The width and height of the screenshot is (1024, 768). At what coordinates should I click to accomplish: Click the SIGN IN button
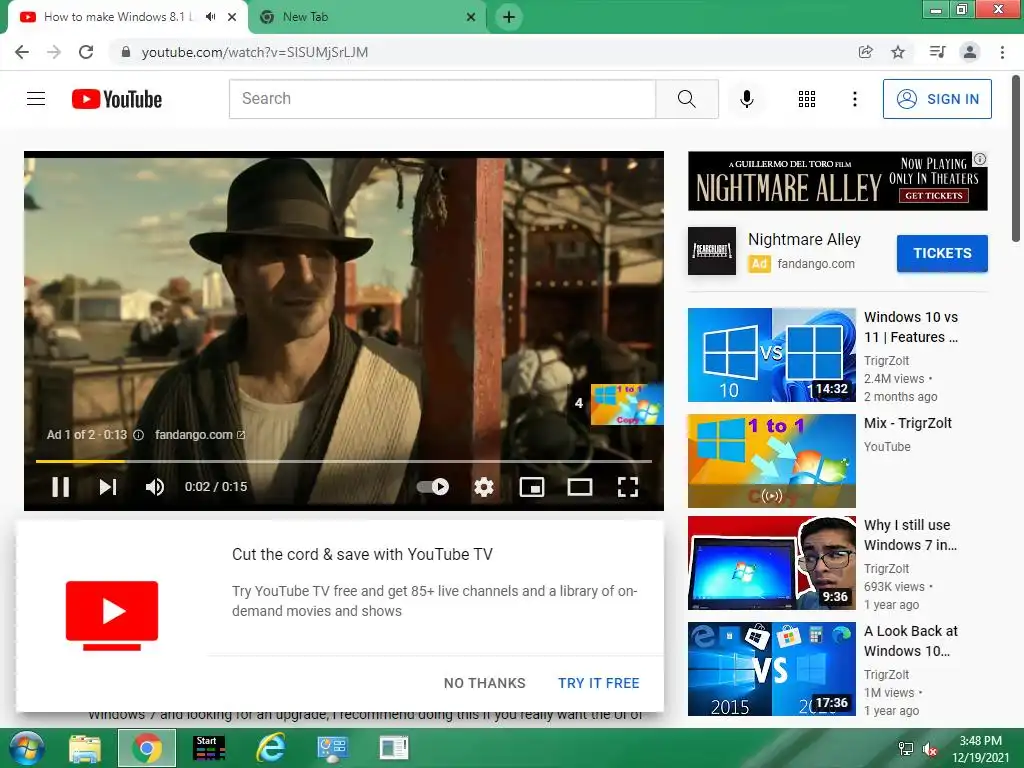937,99
